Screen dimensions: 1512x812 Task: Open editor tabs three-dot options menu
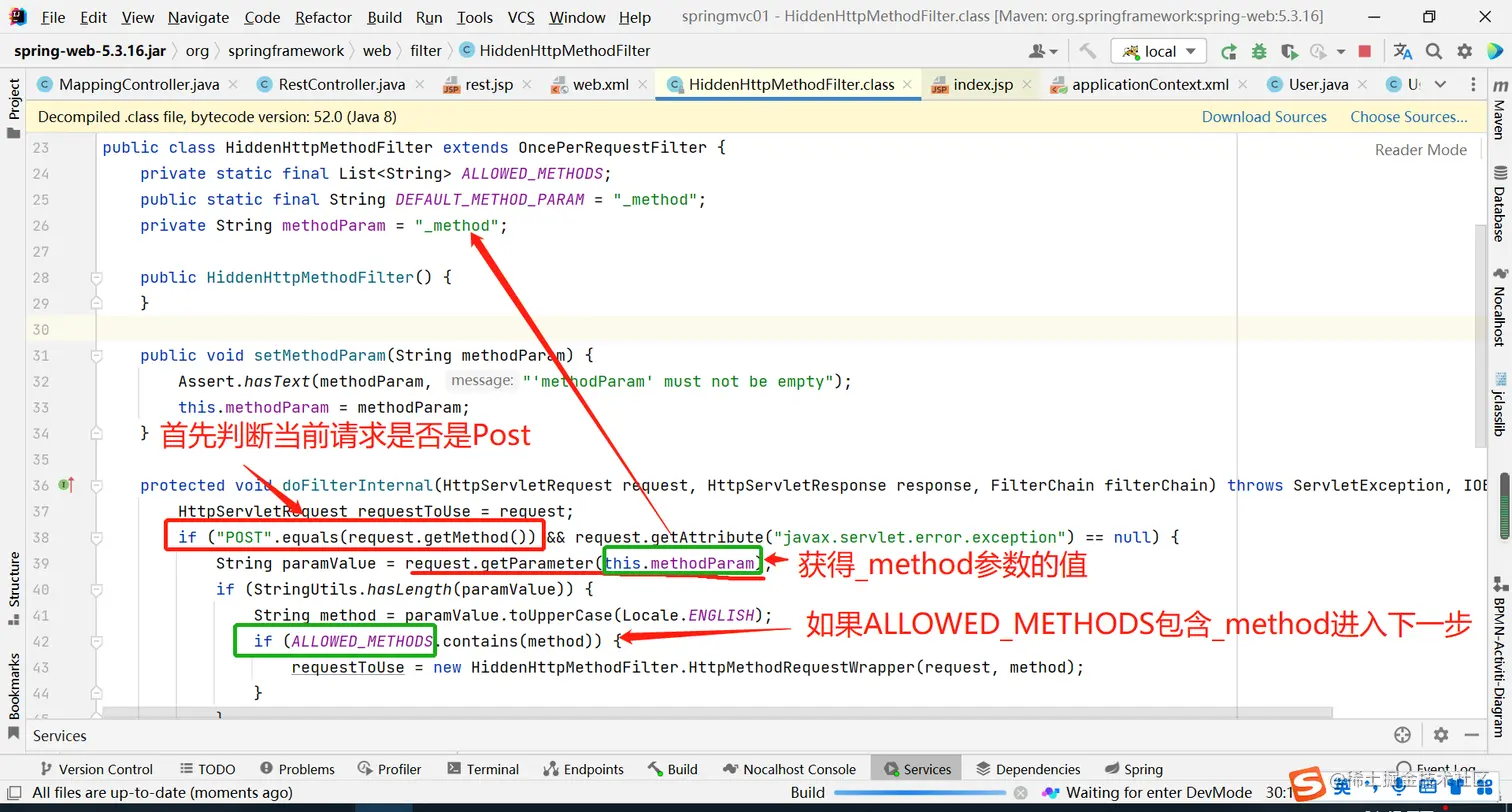(1473, 84)
